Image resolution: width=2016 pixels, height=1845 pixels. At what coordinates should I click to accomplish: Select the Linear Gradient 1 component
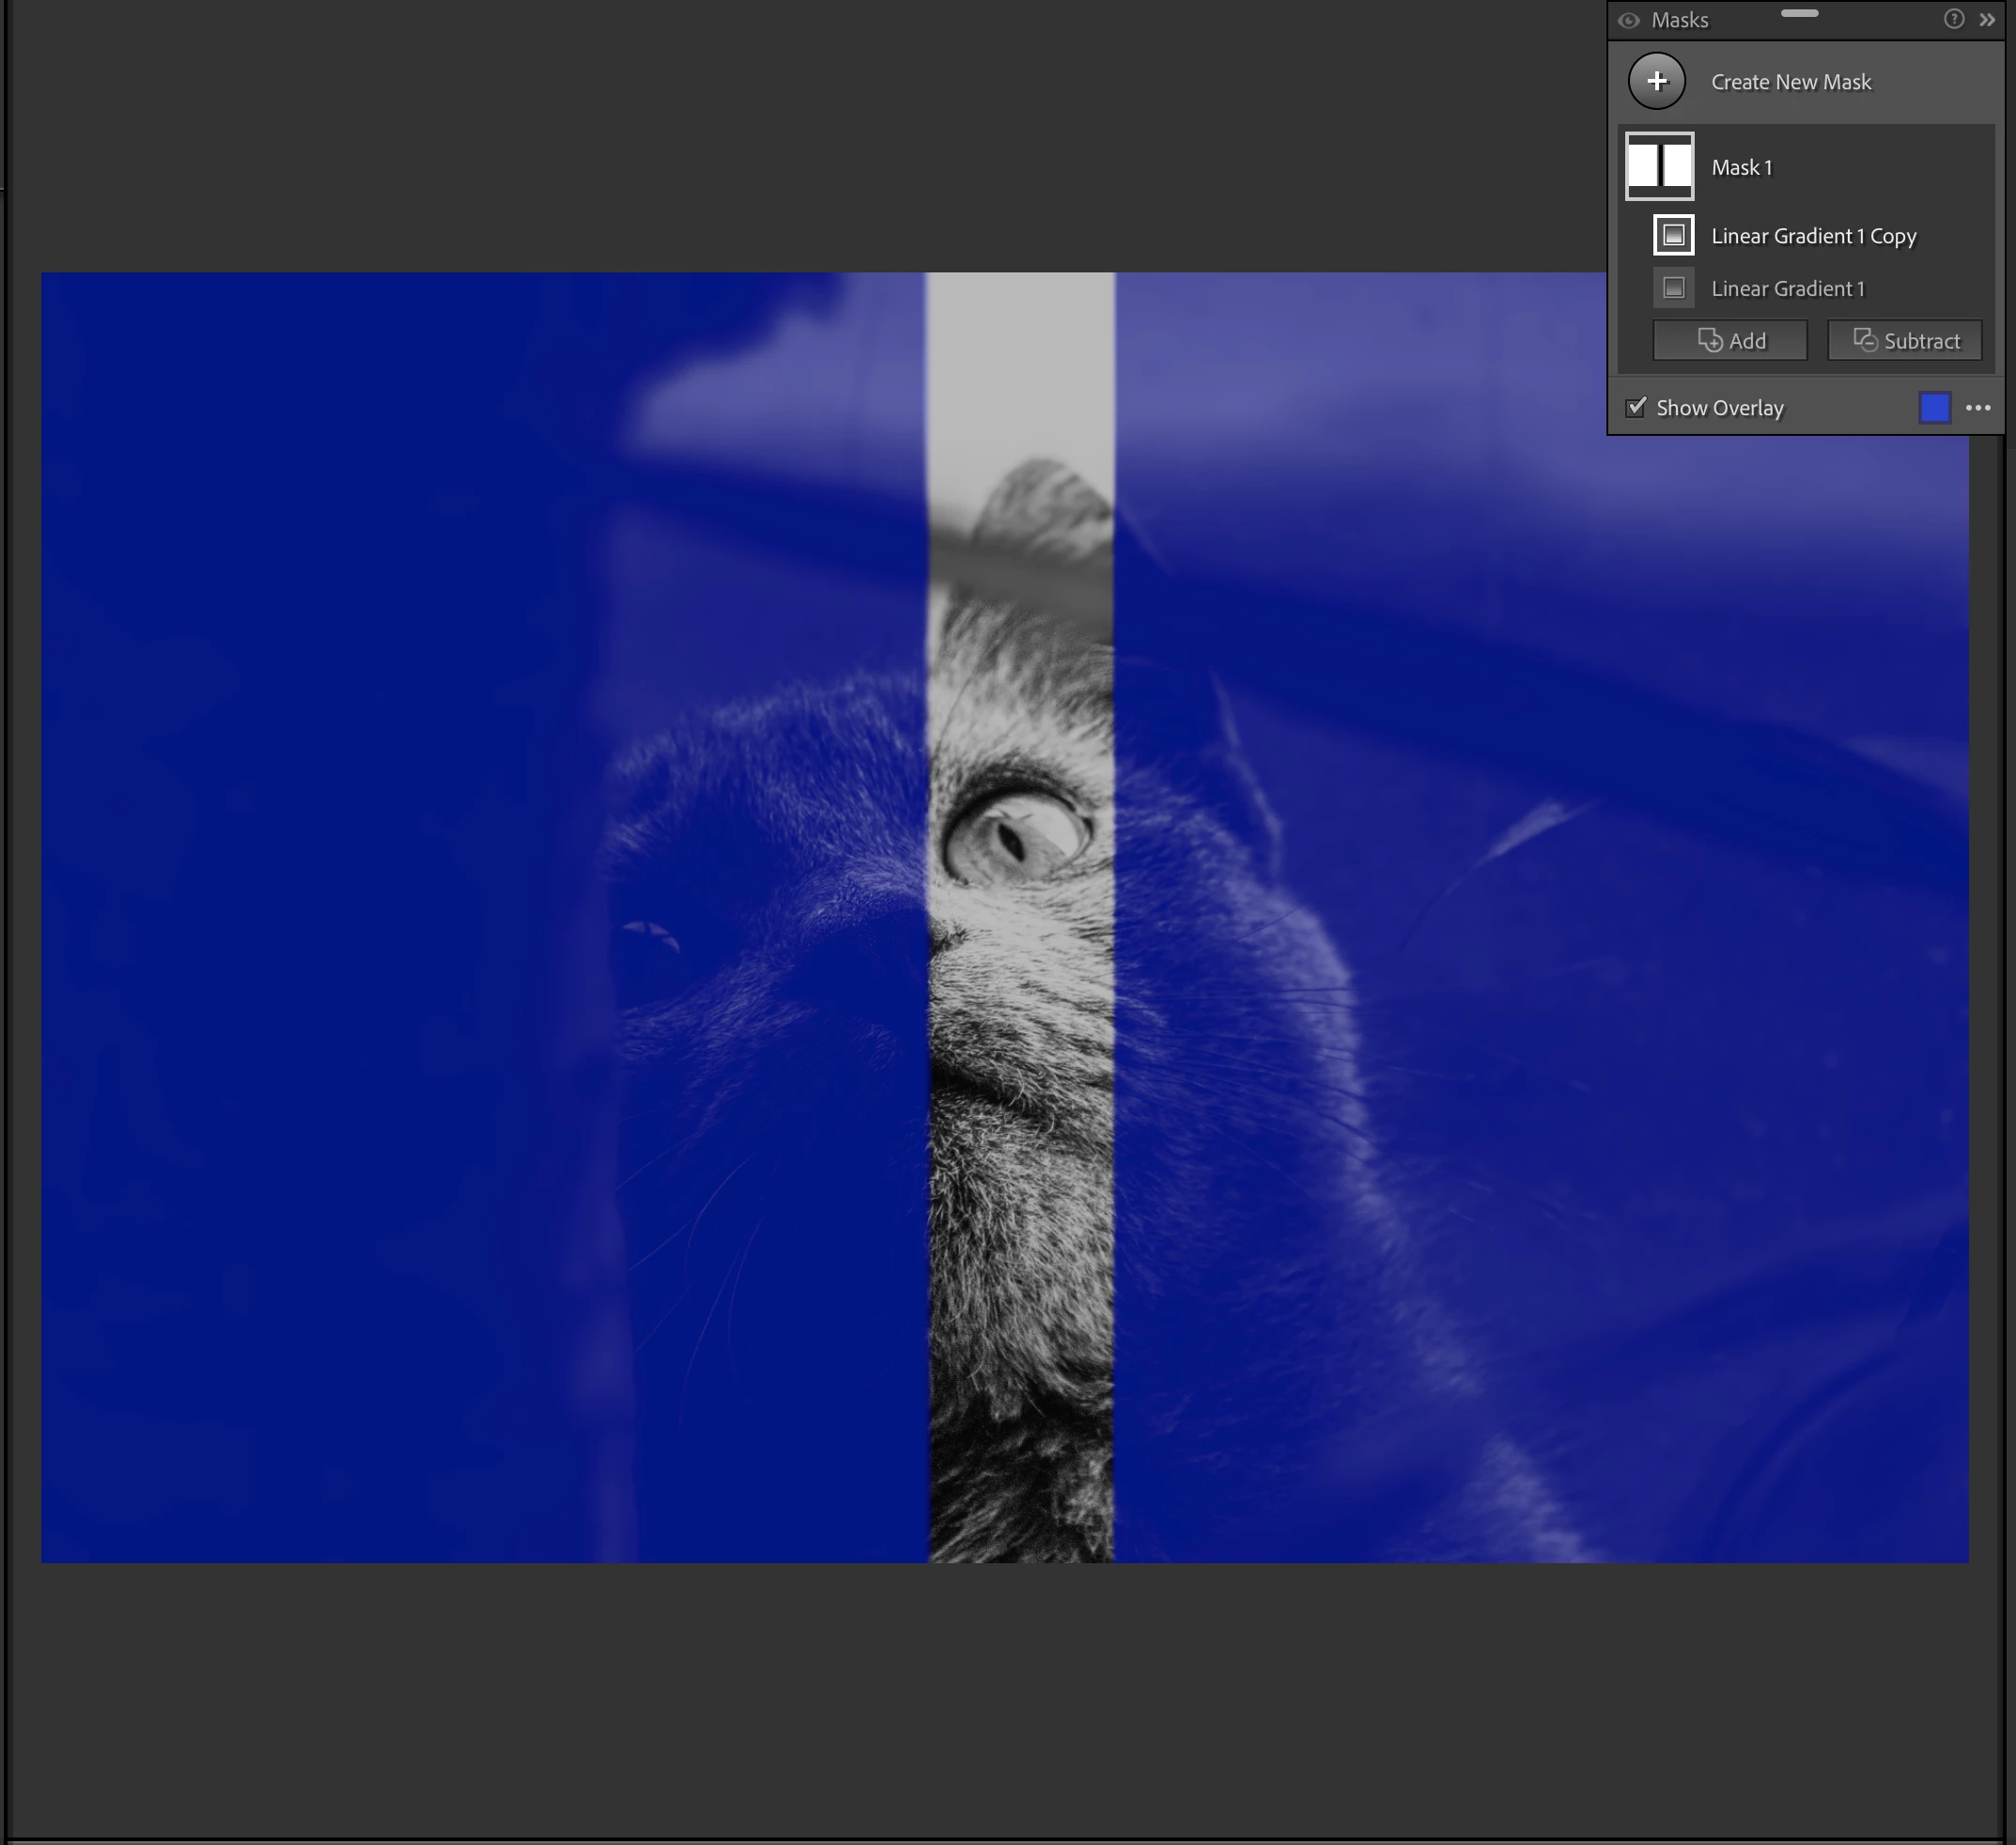[x=1787, y=289]
